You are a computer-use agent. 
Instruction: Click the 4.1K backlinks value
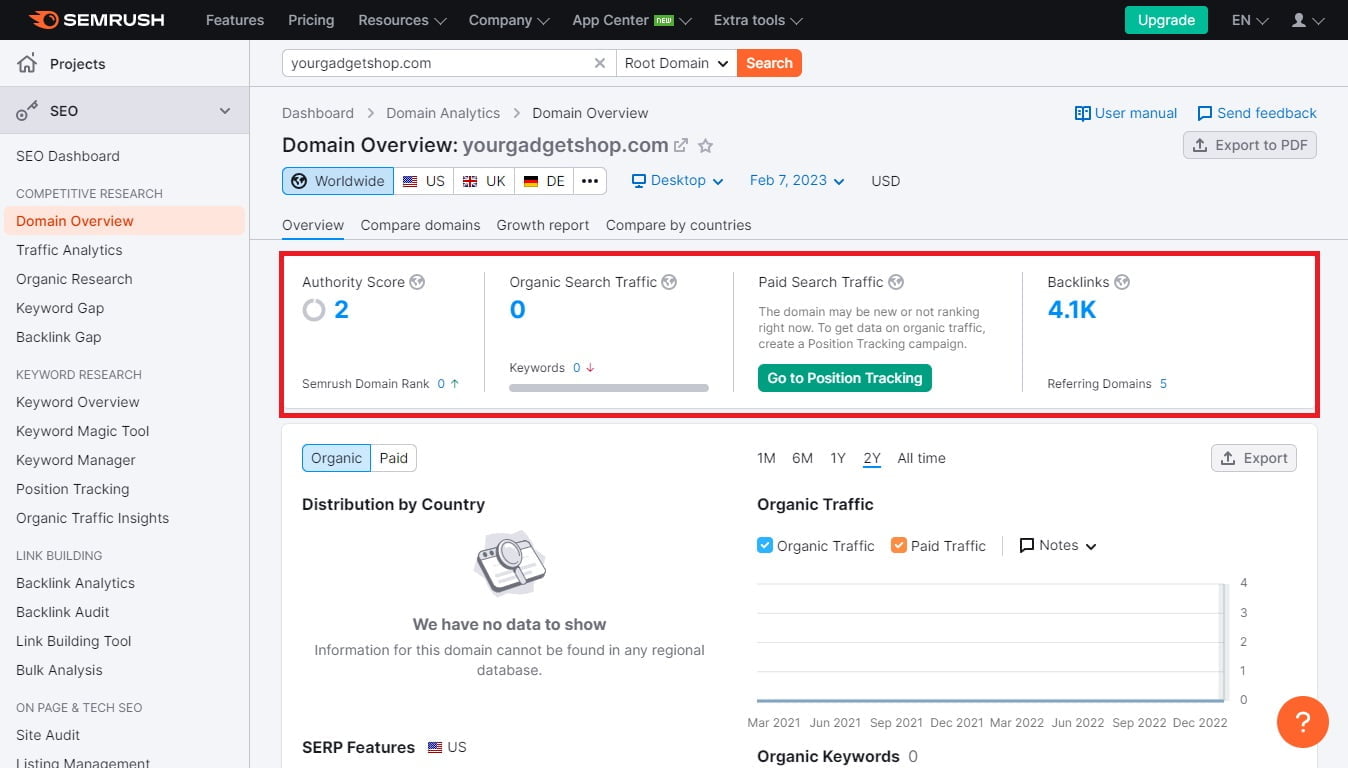(1072, 310)
